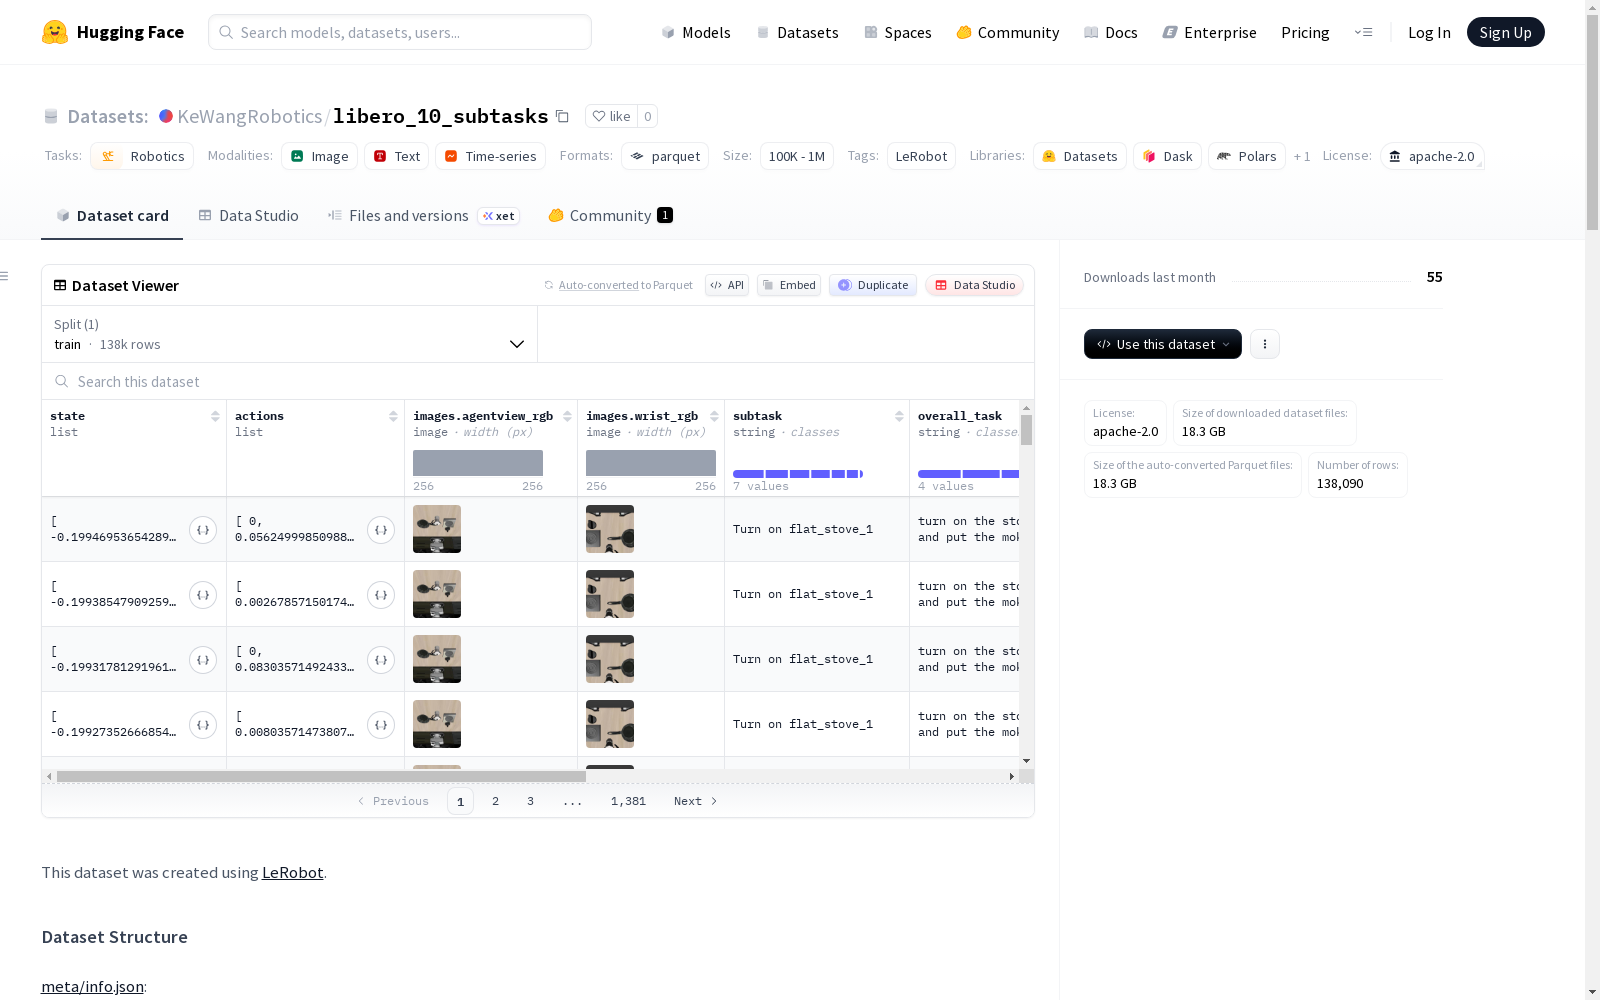
Task: Click the left sidebar table-of-contents icon
Action: pyautogui.click(x=5, y=276)
